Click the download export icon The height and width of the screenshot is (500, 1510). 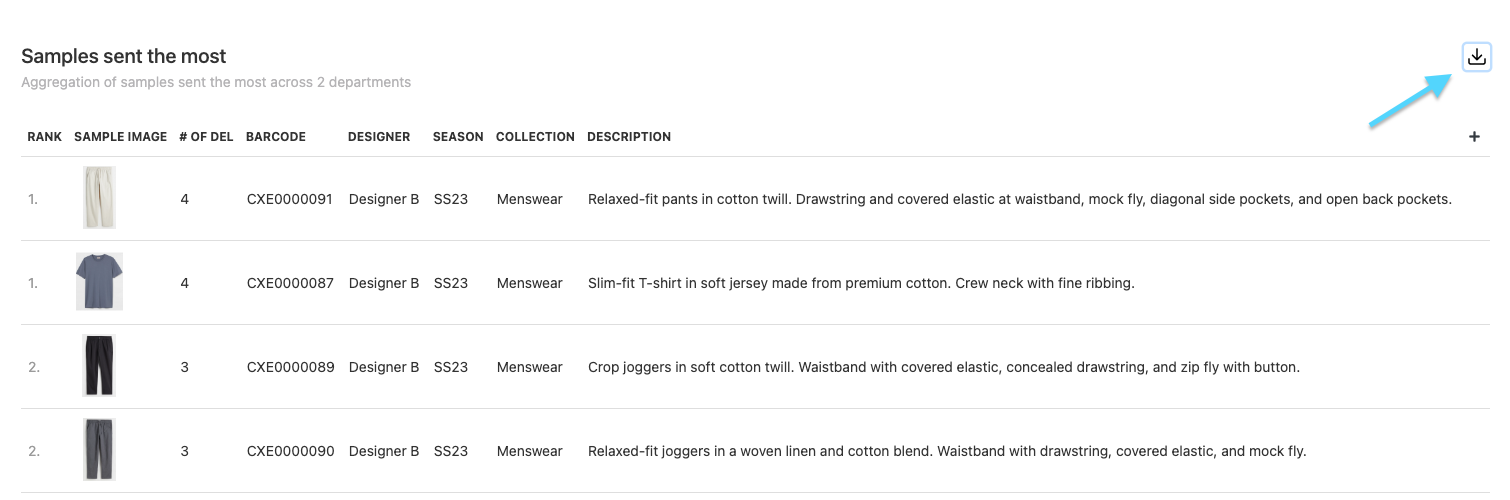[x=1476, y=58]
